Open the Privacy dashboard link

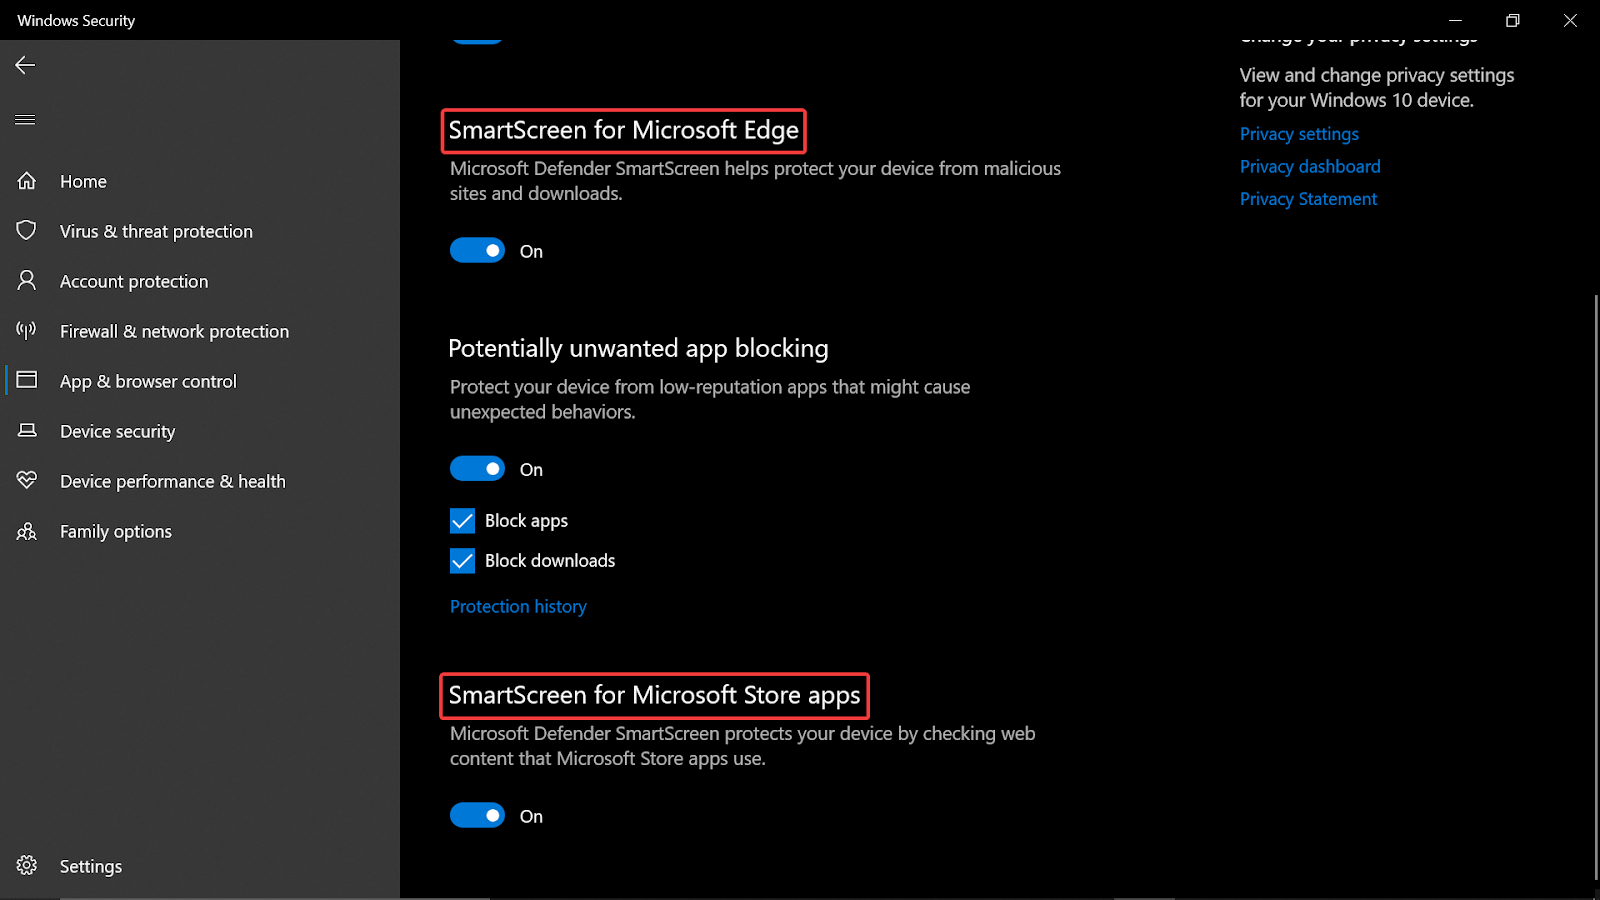[x=1310, y=167]
